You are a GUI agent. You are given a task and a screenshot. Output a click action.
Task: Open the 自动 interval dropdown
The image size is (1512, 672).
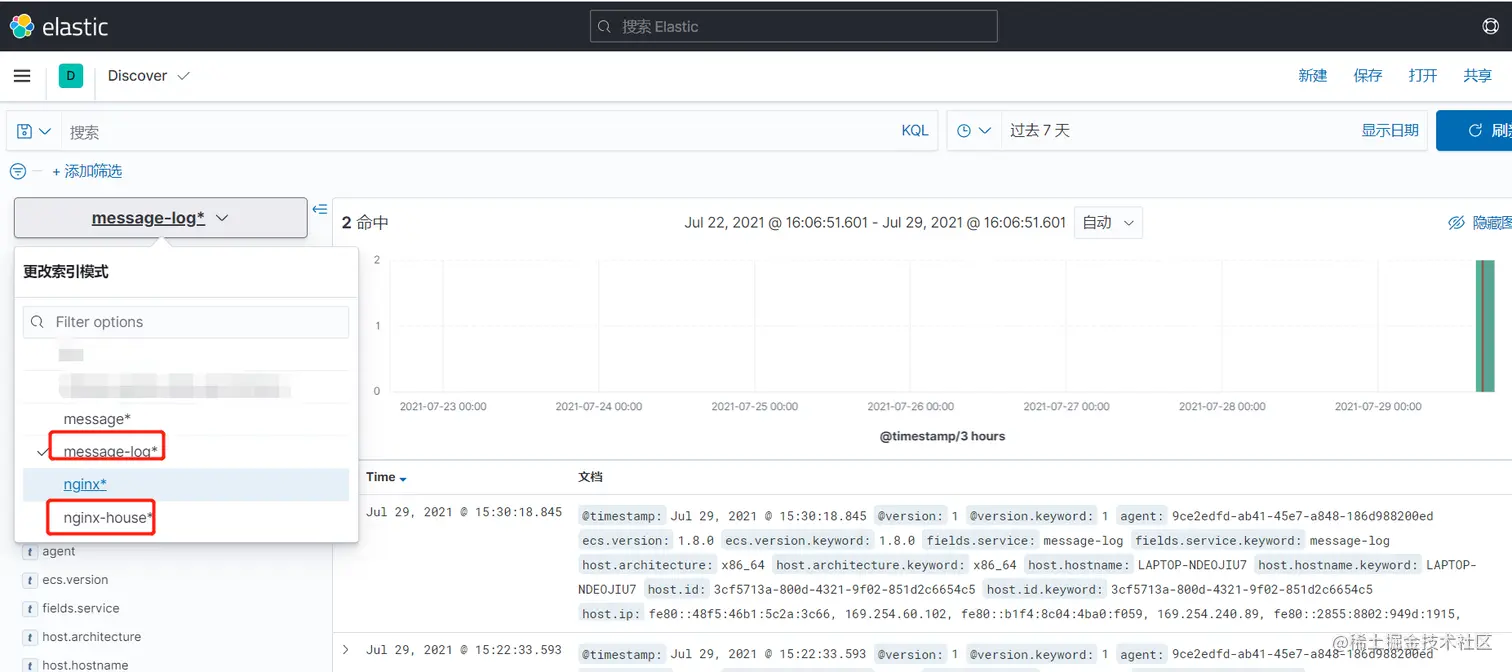tap(1108, 222)
